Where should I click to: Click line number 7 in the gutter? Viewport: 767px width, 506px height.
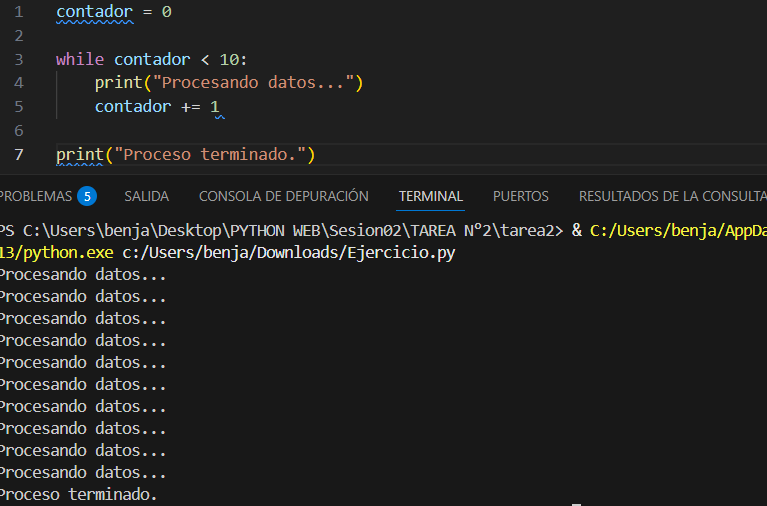pos(18,154)
